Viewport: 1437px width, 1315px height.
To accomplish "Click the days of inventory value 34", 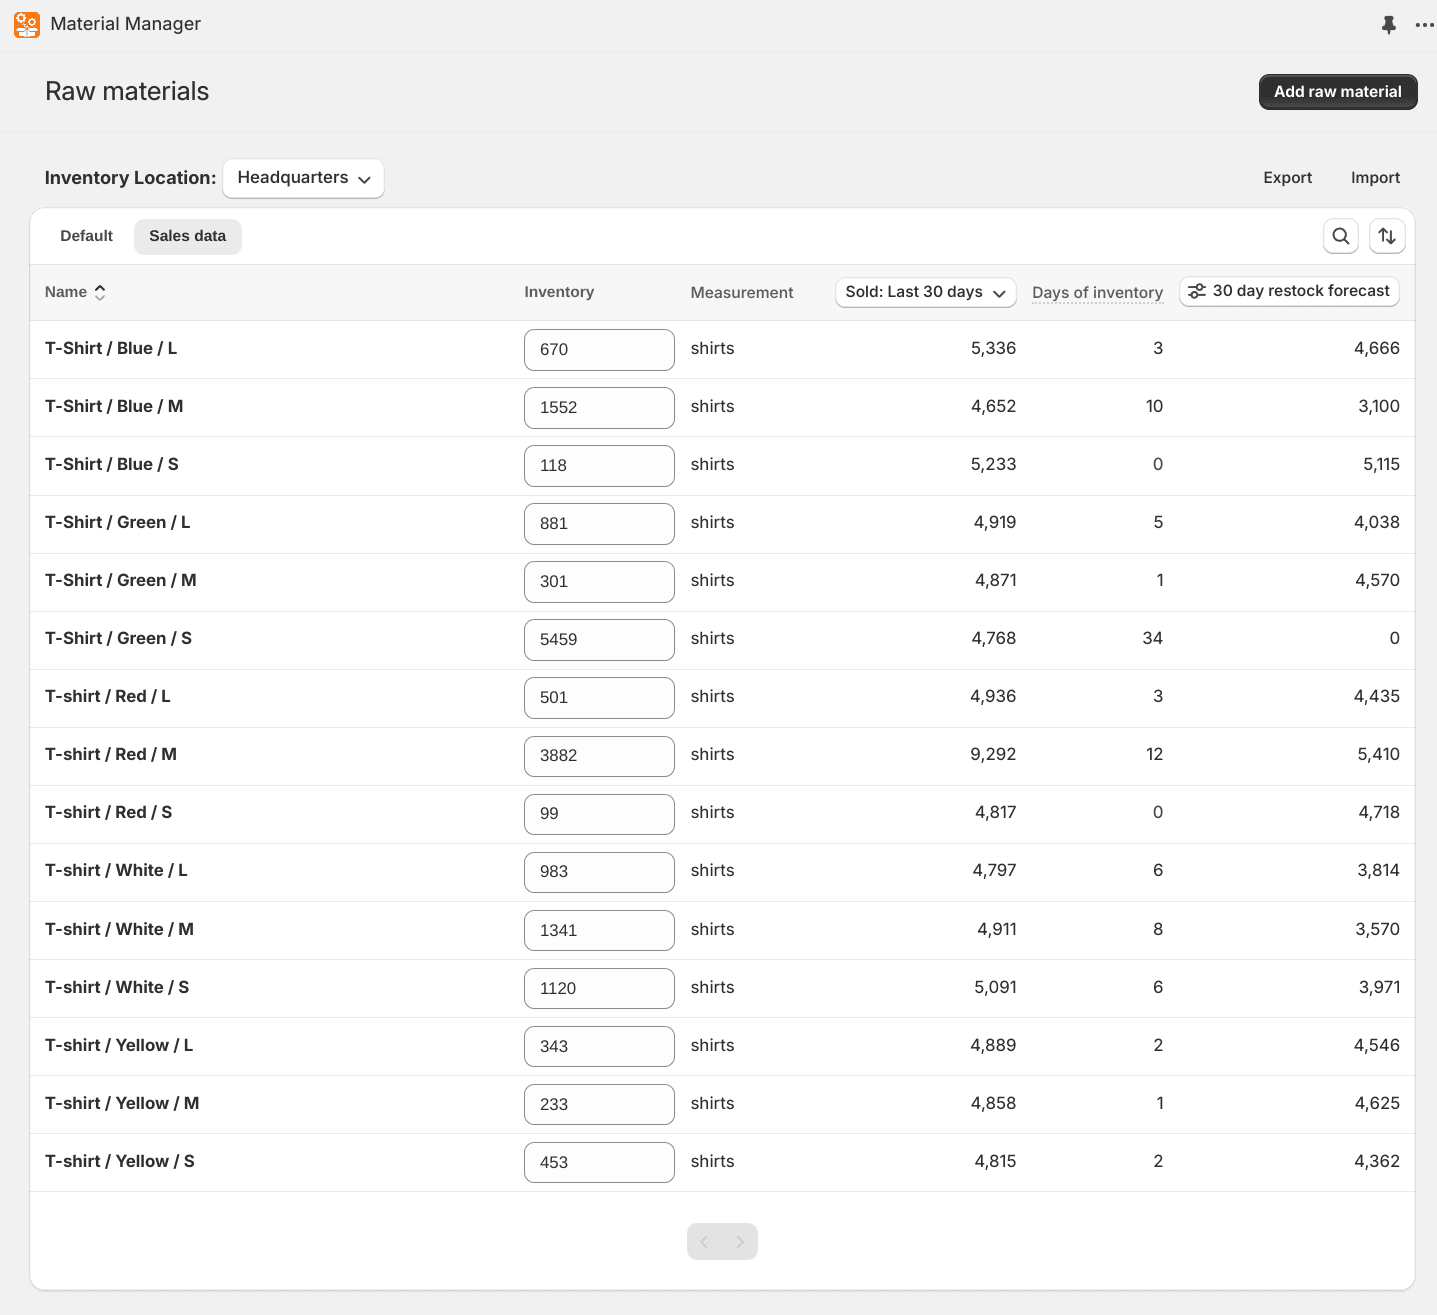I will click(x=1152, y=638).
